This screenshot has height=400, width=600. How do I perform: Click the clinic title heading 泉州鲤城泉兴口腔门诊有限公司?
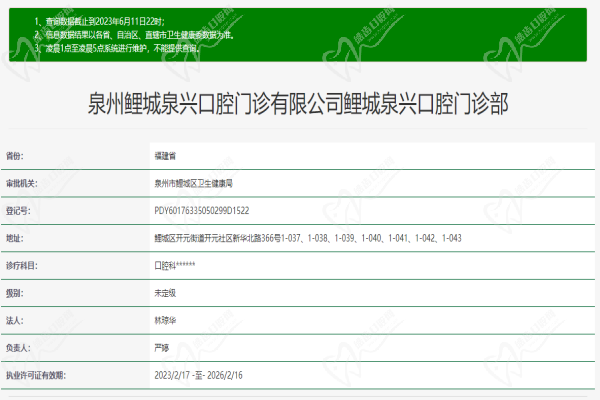click(298, 104)
